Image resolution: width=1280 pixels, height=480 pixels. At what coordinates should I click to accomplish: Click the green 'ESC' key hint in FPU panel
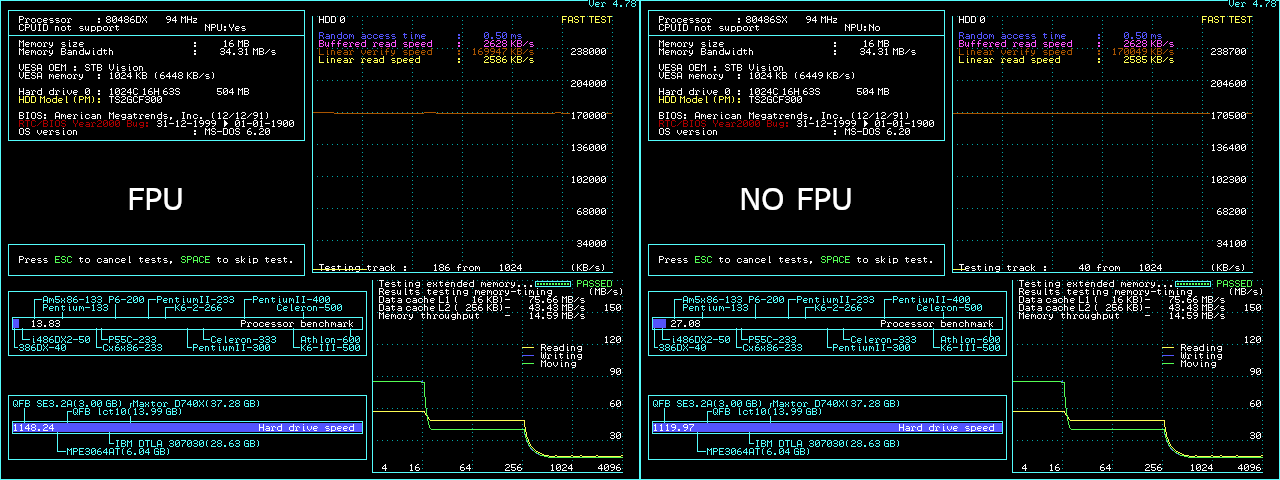tap(63, 260)
